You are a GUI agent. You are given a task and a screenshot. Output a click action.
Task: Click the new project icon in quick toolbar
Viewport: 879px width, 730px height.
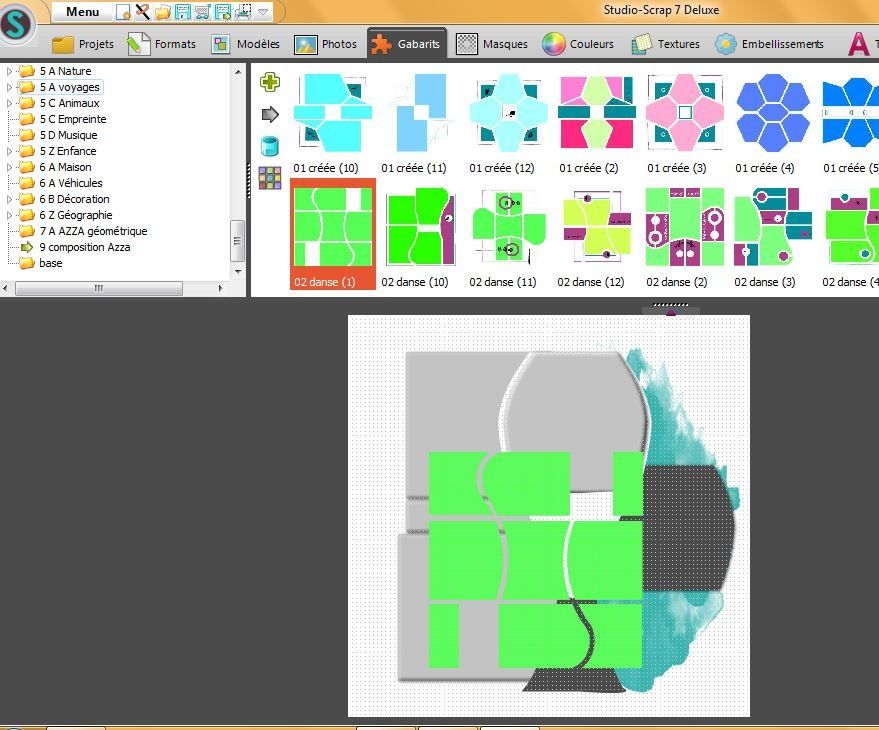[x=123, y=12]
